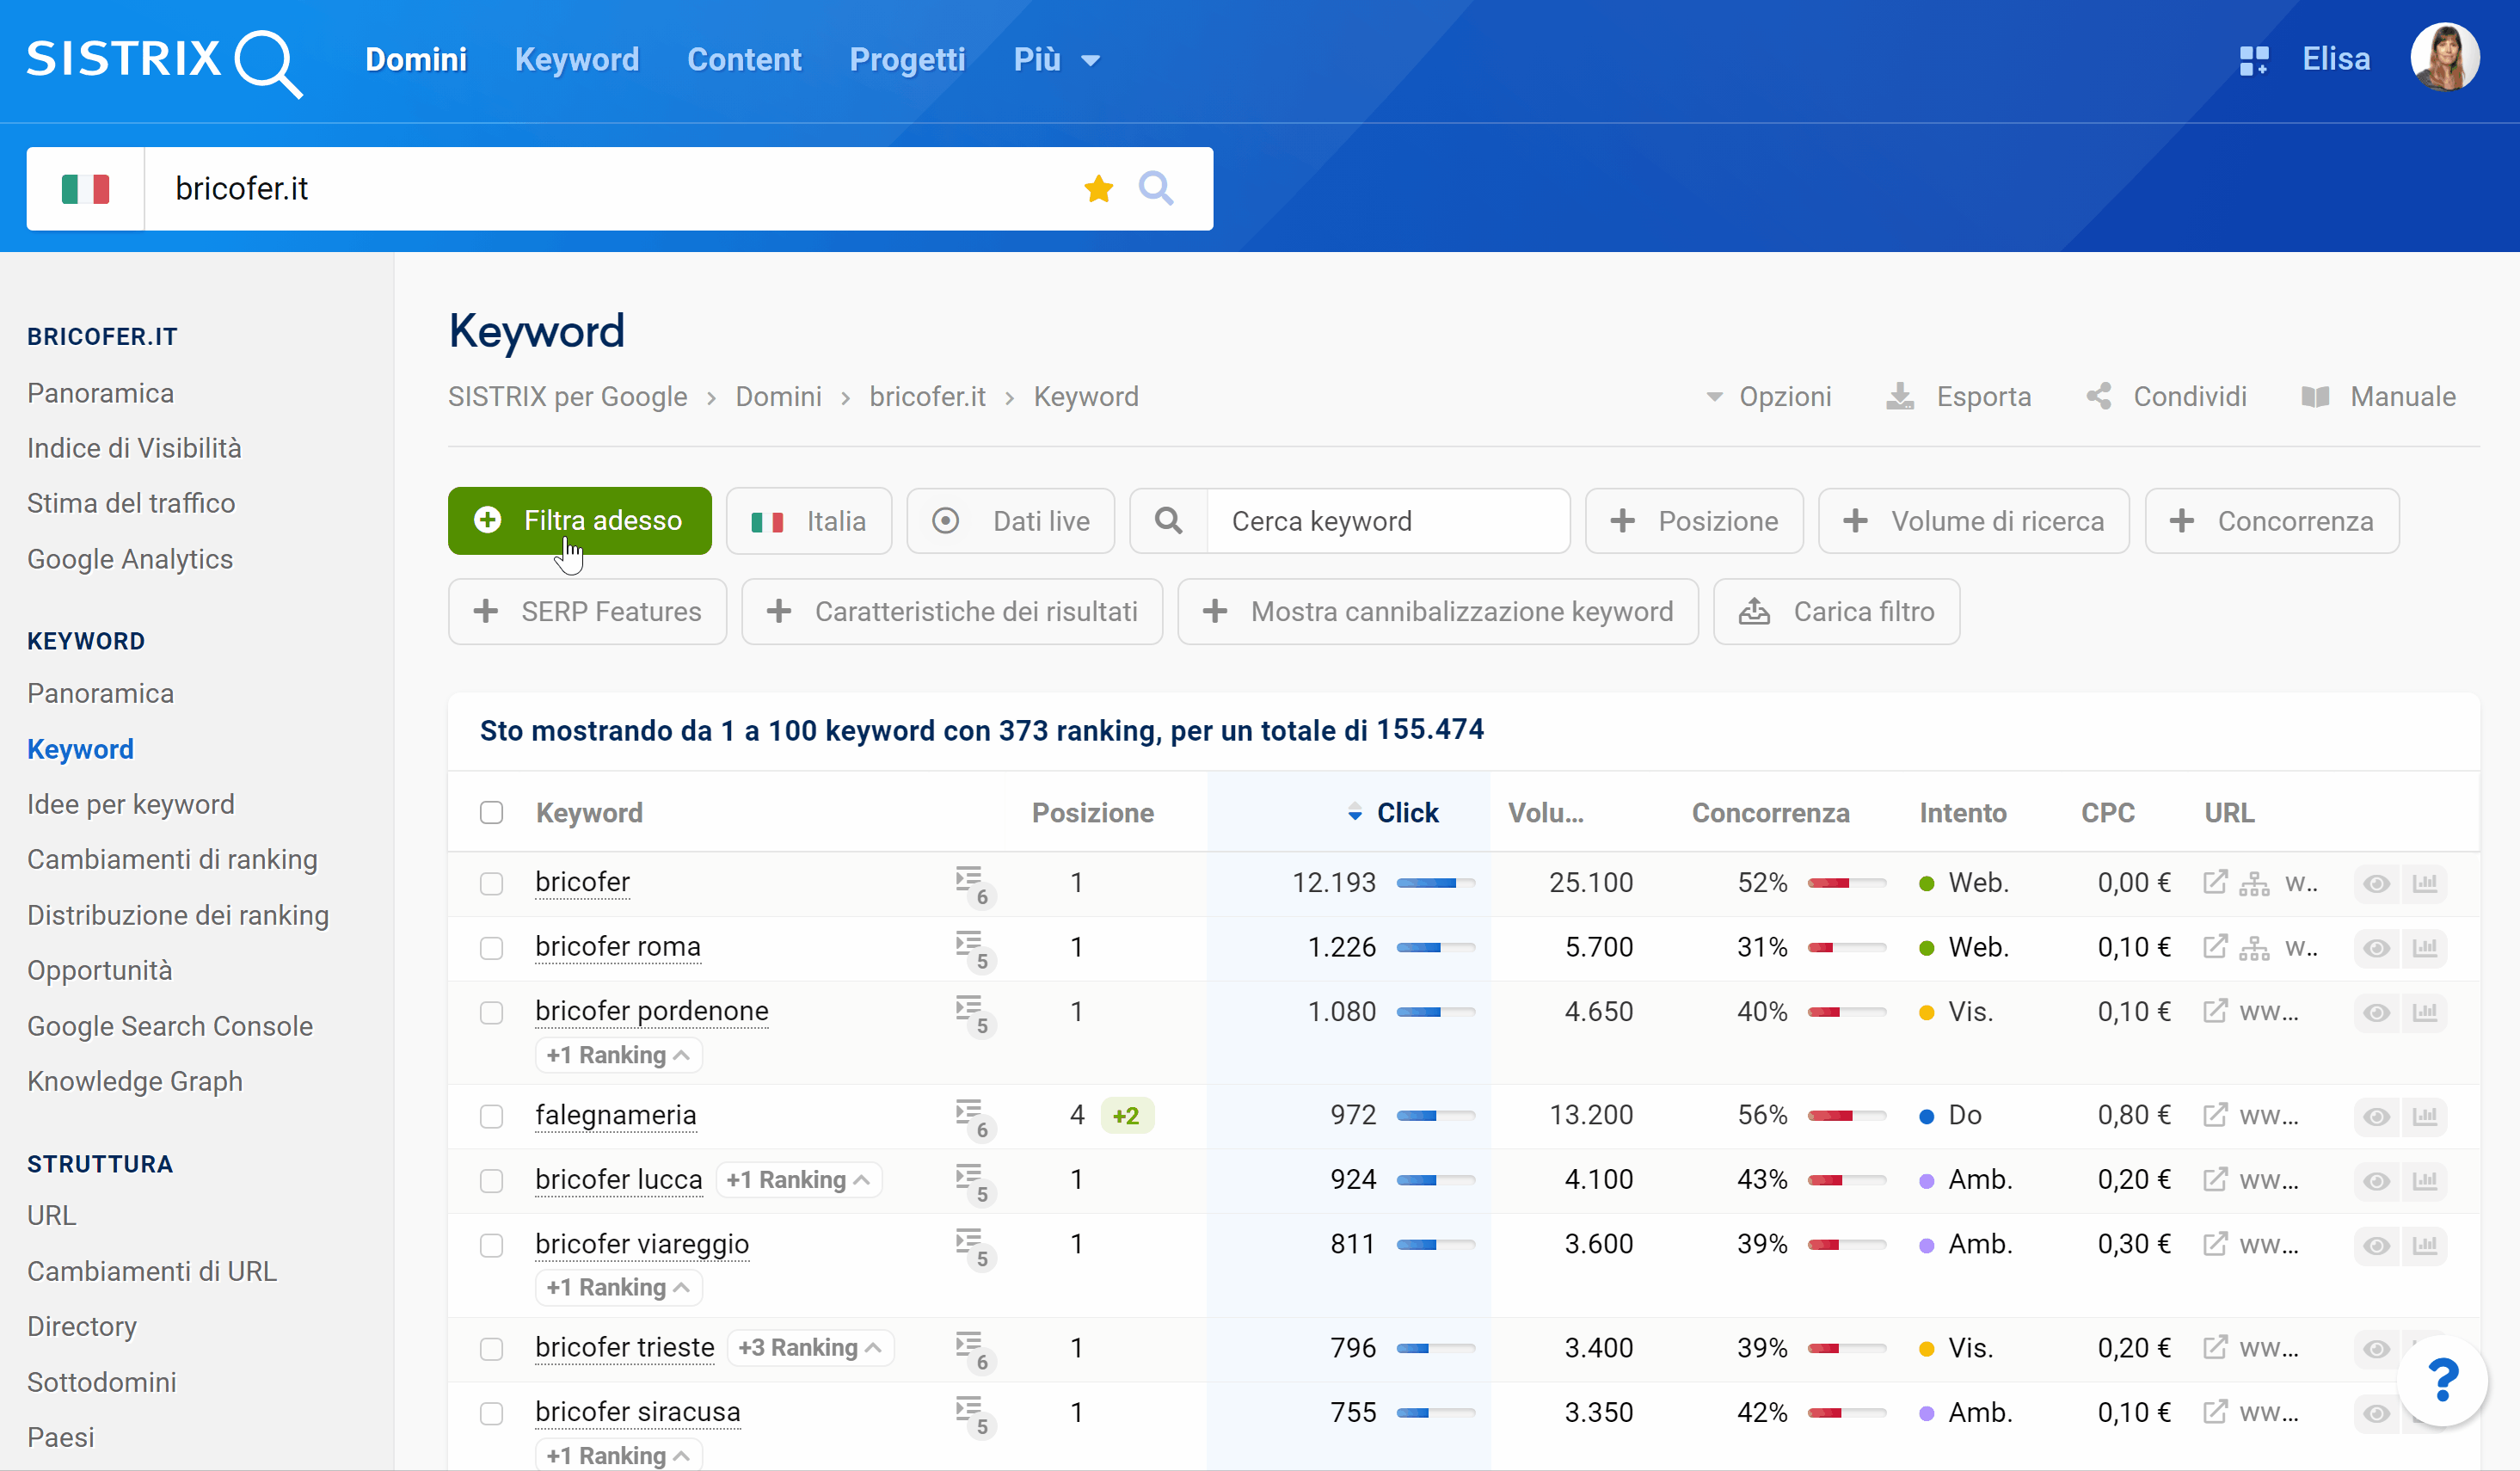Image resolution: width=2520 pixels, height=1471 pixels.
Task: Add a SERP Features filter
Action: click(x=588, y=612)
